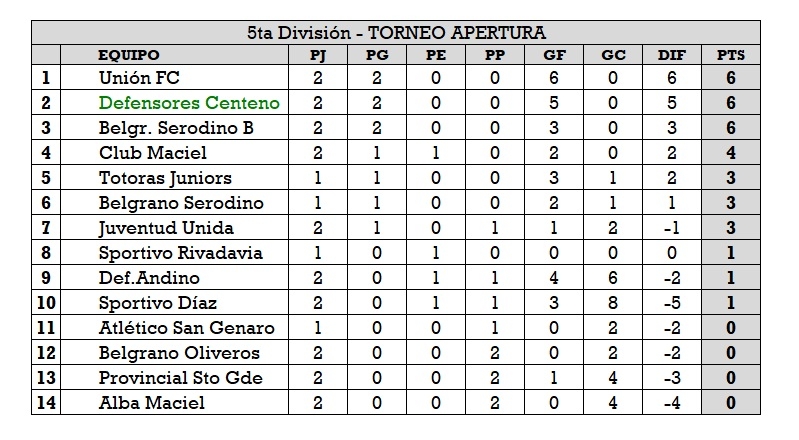
Task: Select the PJ column header
Action: point(318,55)
